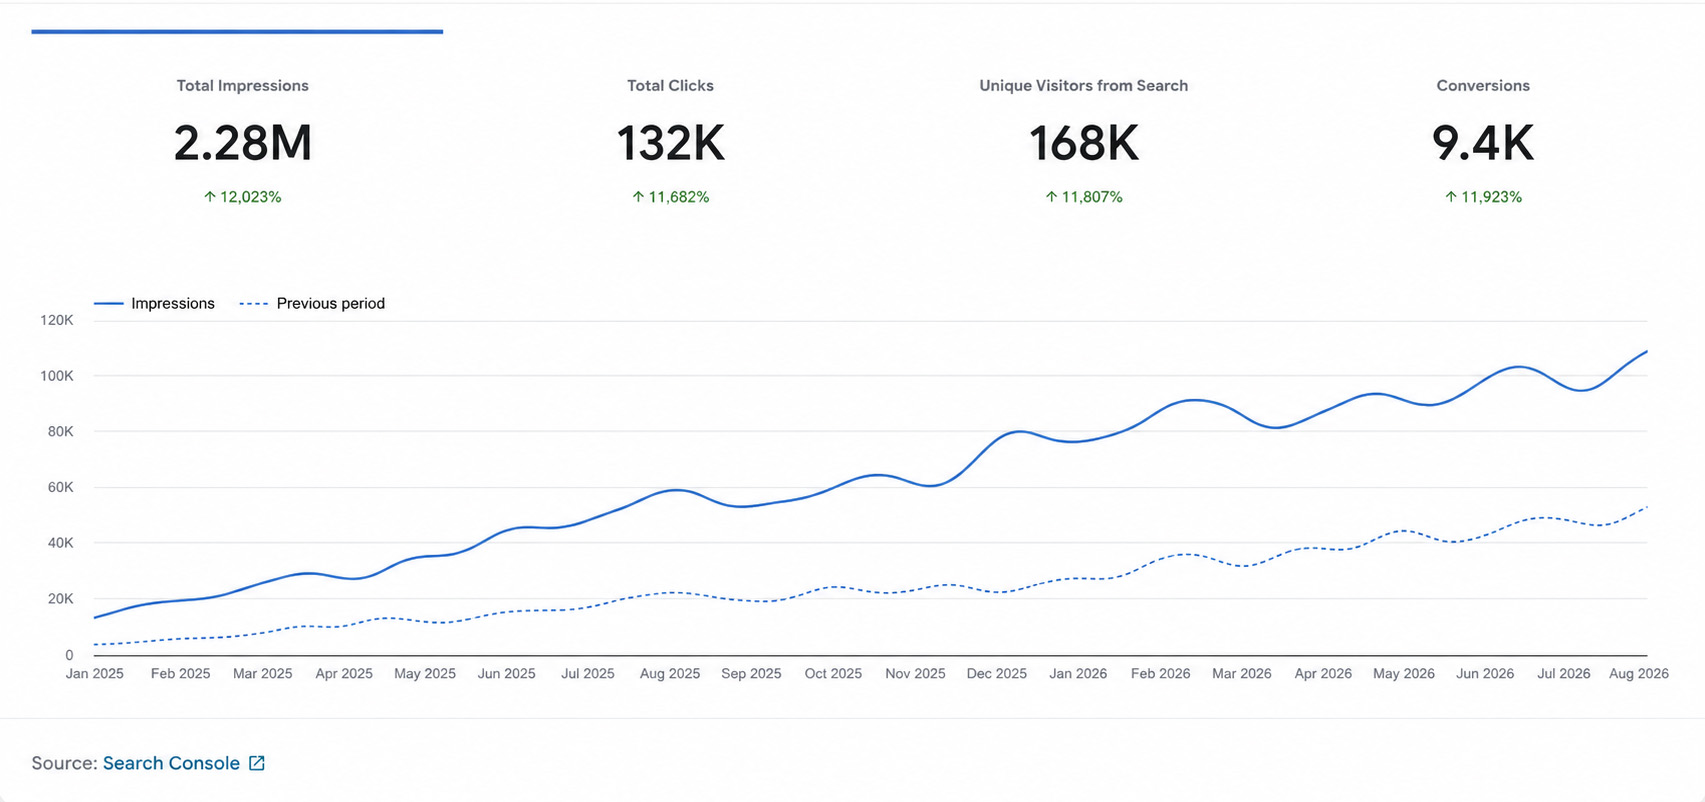Screen dimensions: 1705x802
Task: Toggle the Previous period legend entry
Action: pyautogui.click(x=312, y=303)
